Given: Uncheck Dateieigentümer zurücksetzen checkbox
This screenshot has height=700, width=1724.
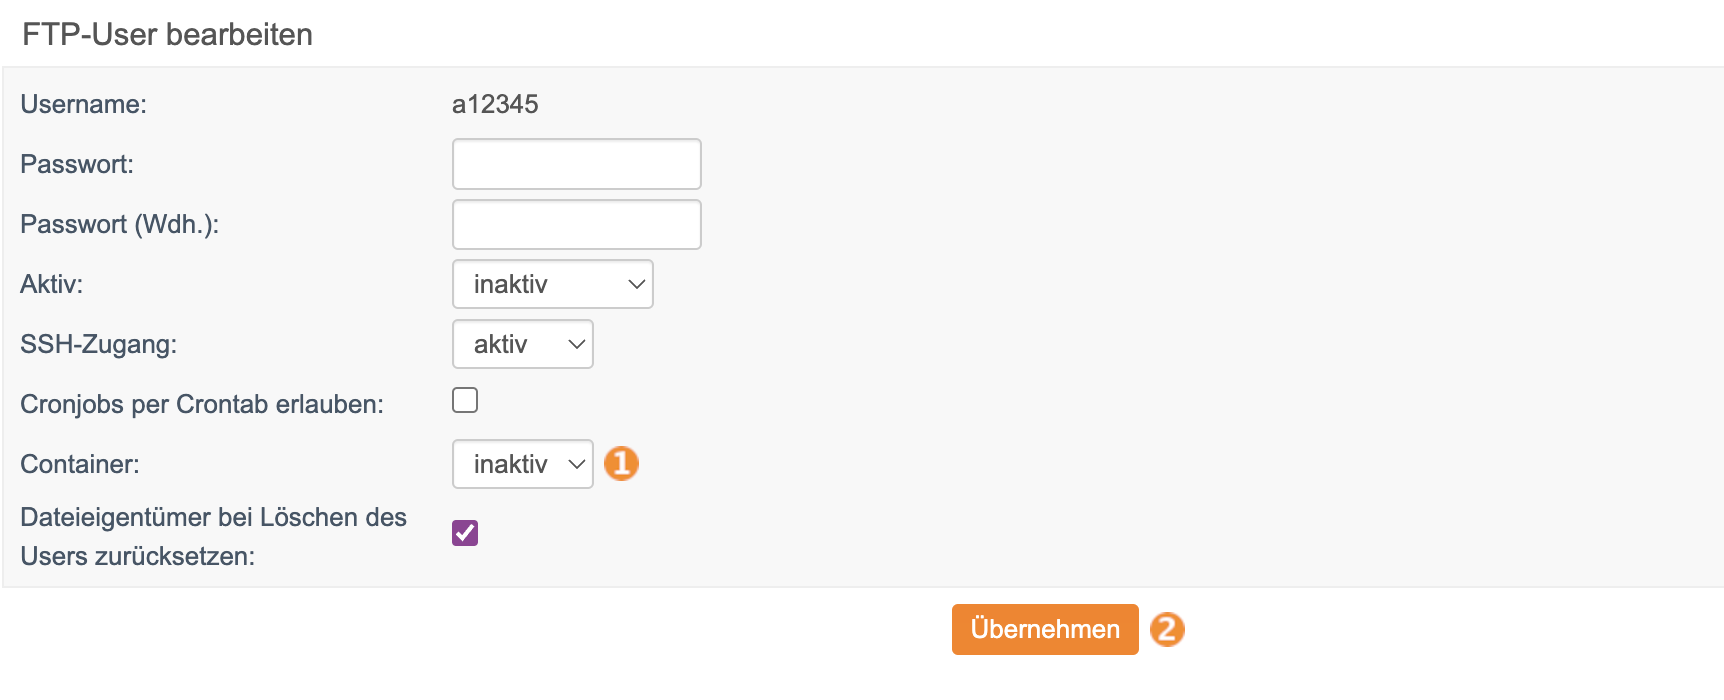Looking at the screenshot, I should coord(465,533).
